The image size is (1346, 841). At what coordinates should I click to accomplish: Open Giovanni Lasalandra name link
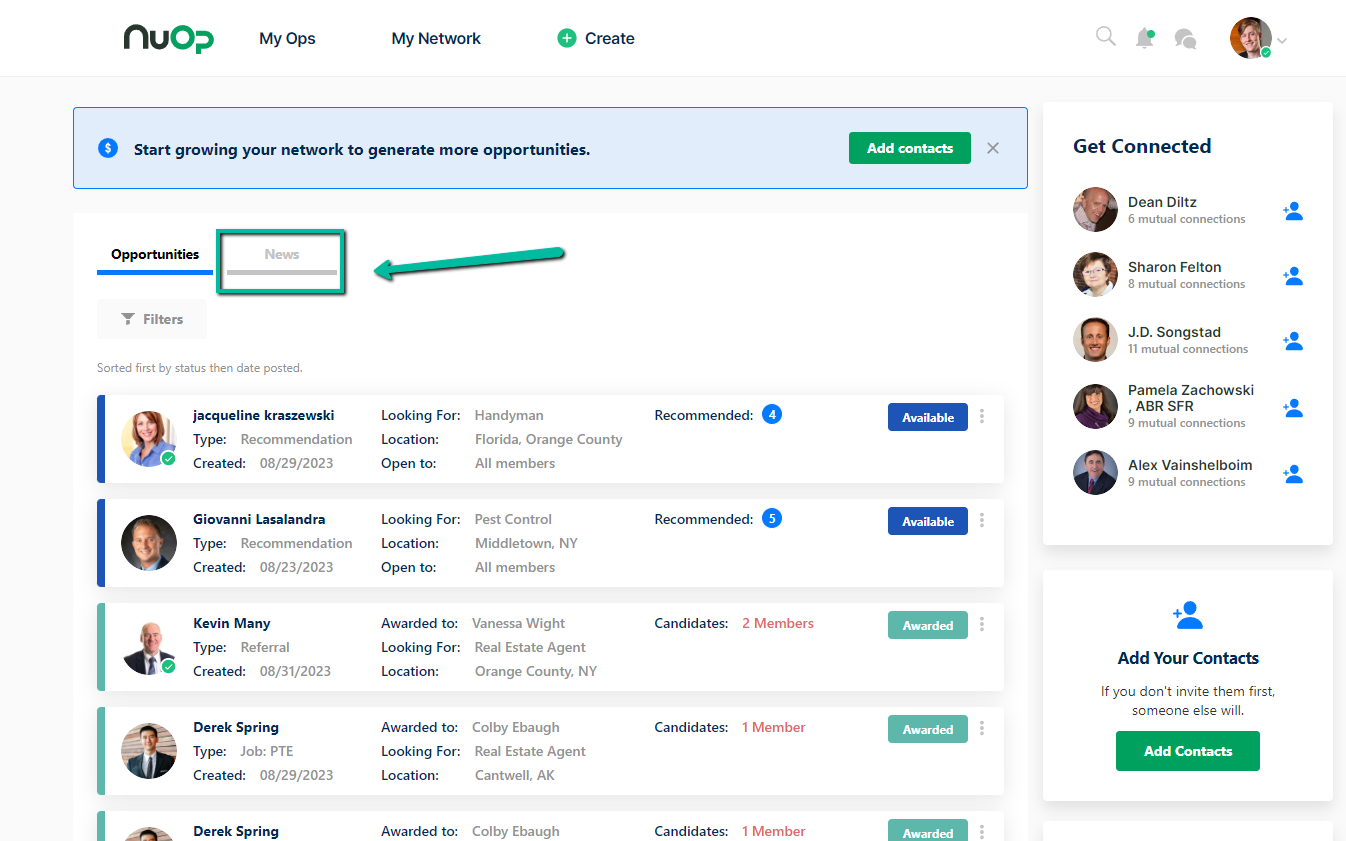pyautogui.click(x=259, y=519)
